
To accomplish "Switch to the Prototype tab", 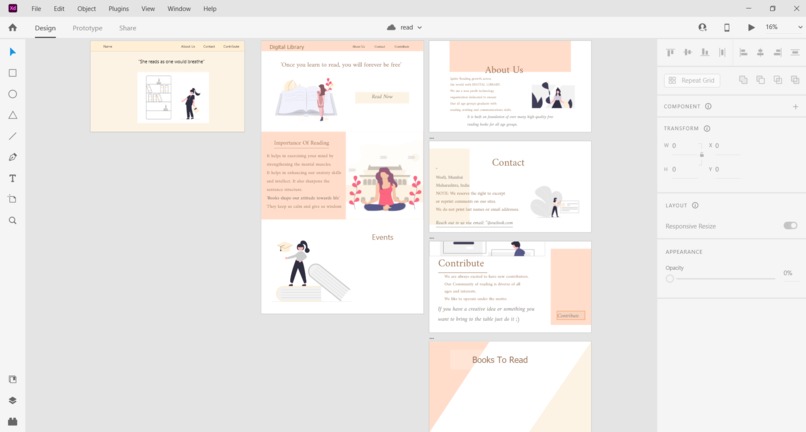I will [x=87, y=28].
